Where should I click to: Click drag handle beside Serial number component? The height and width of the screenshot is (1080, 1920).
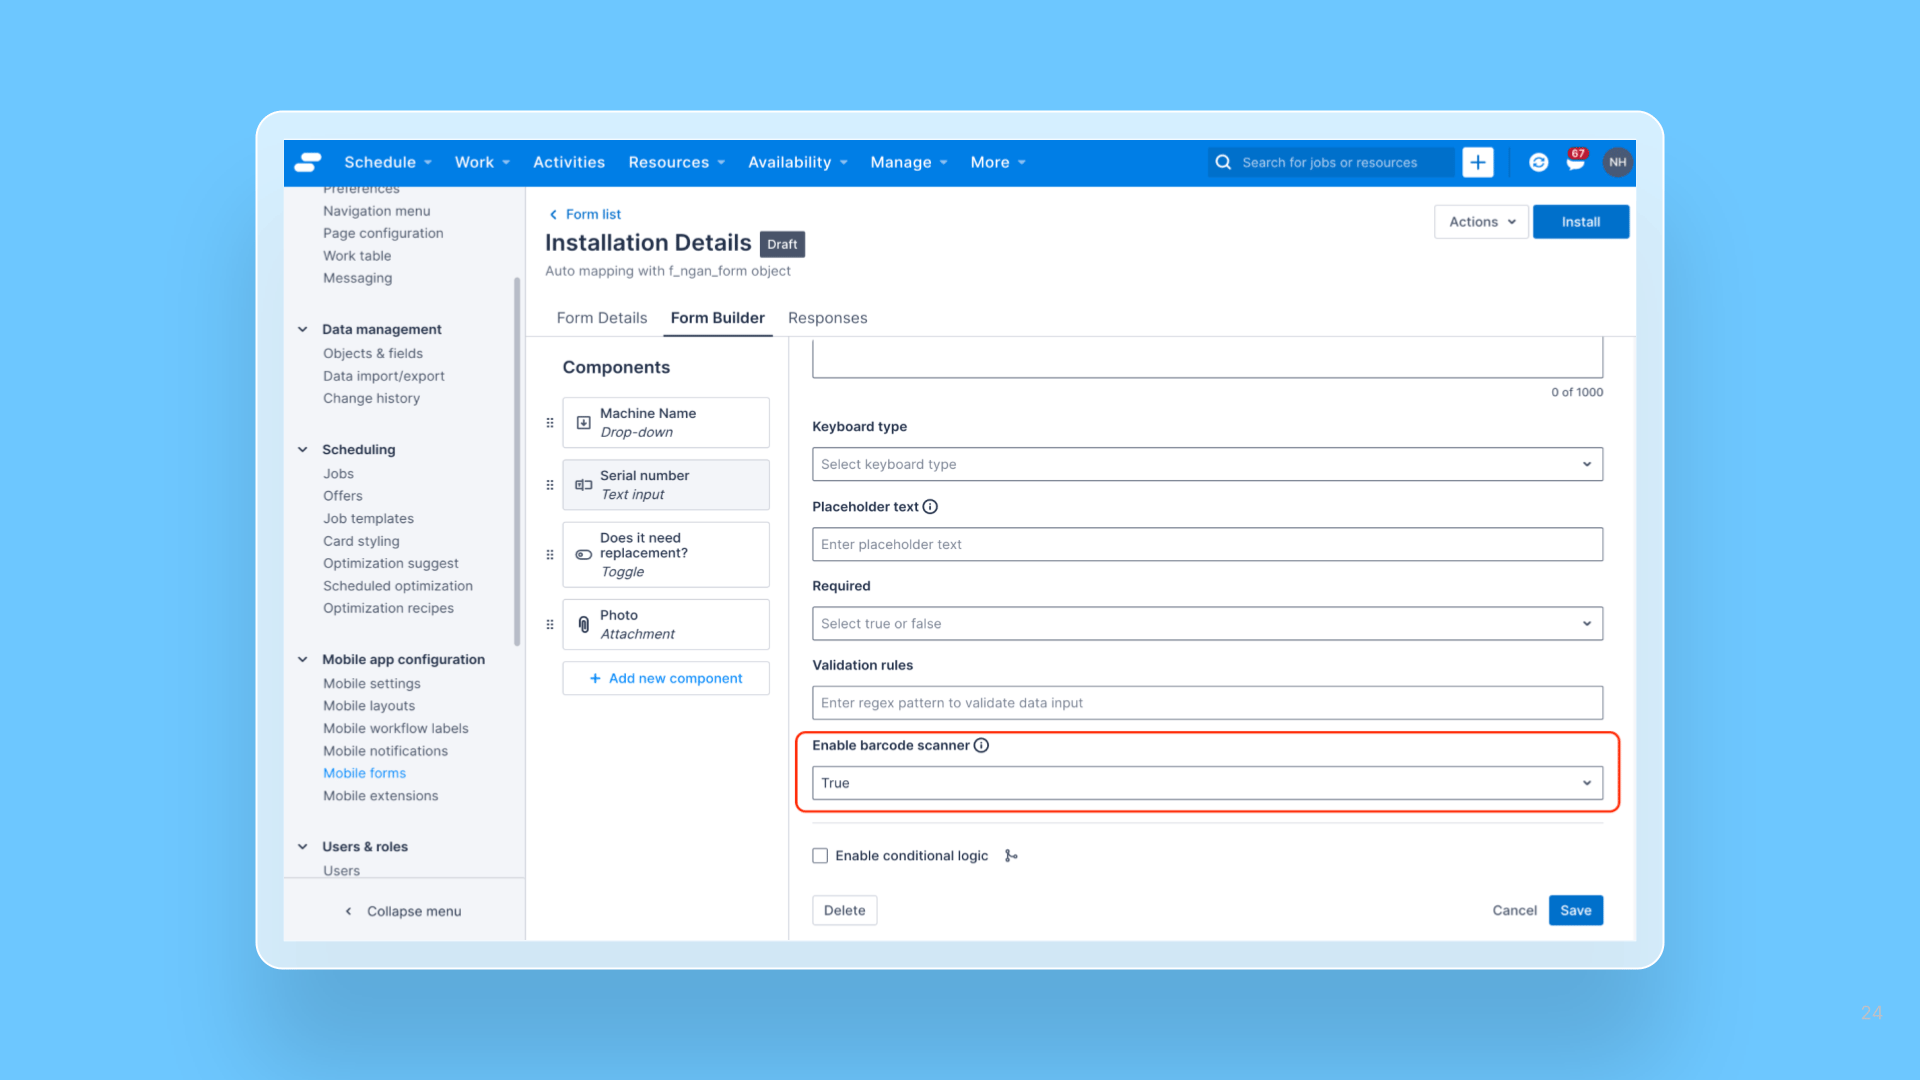(x=550, y=485)
